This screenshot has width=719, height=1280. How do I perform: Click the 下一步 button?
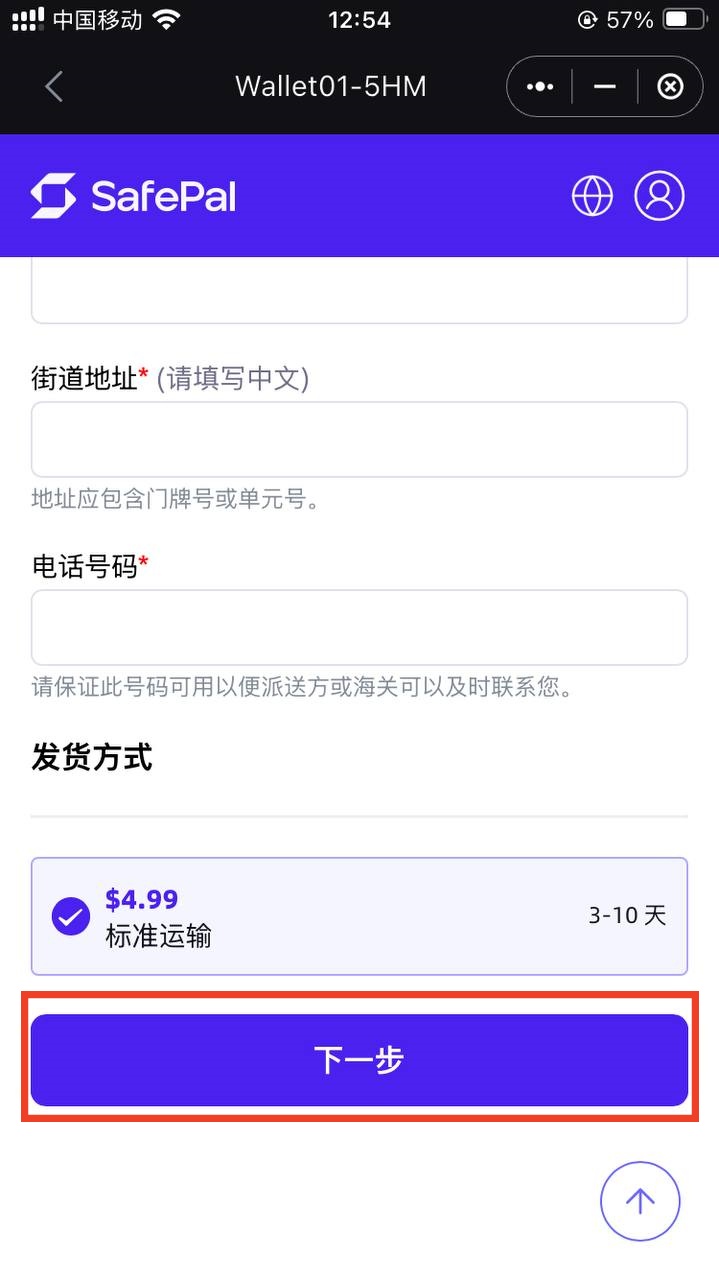coord(359,1060)
